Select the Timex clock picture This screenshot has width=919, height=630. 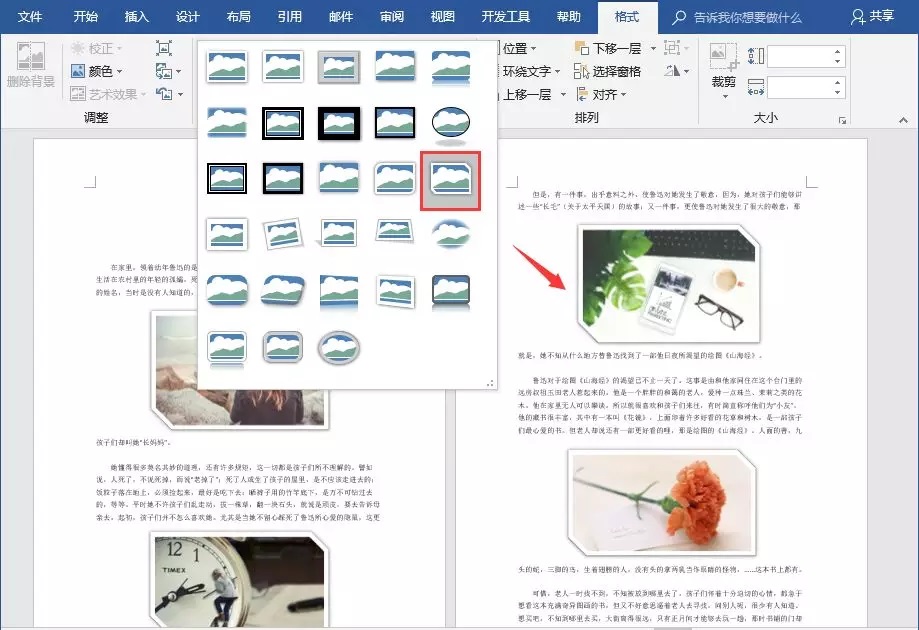[x=239, y=579]
